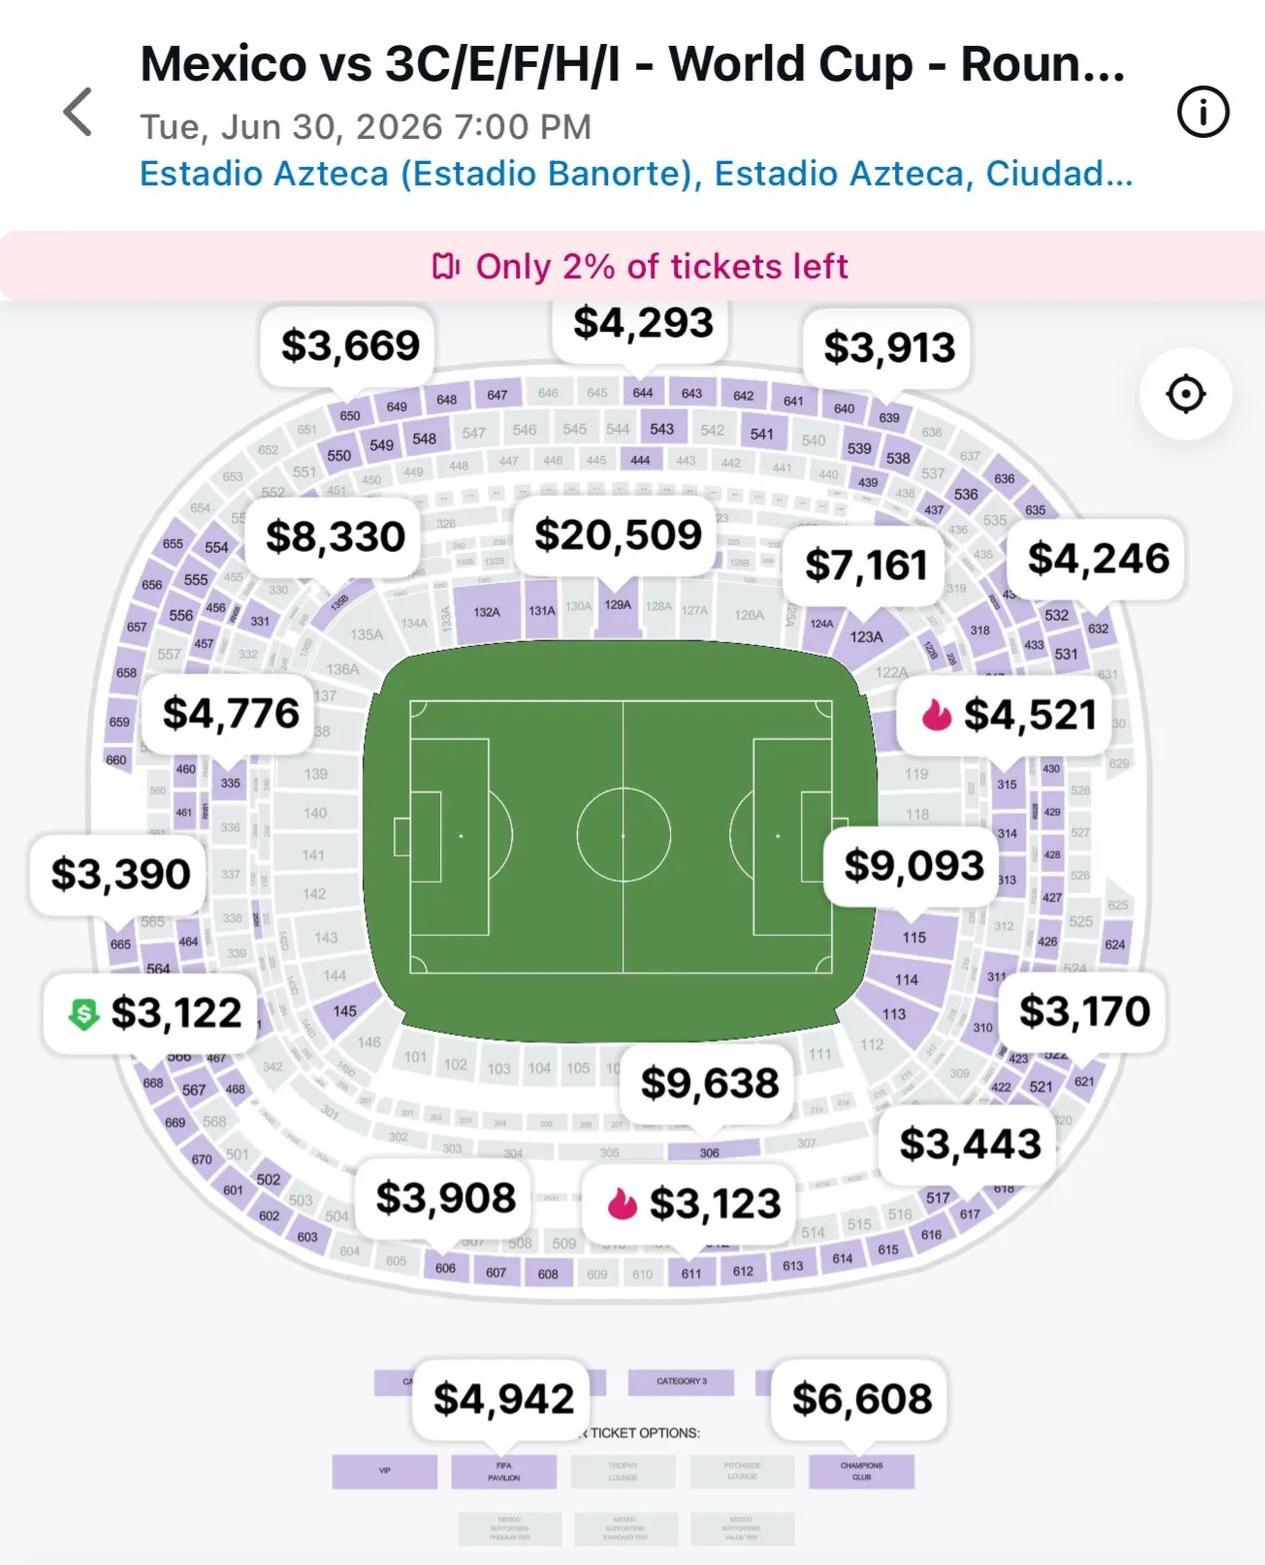Viewport: 1265px width, 1565px height.
Task: Click the $4,293 price bubble at top
Action: tap(642, 324)
